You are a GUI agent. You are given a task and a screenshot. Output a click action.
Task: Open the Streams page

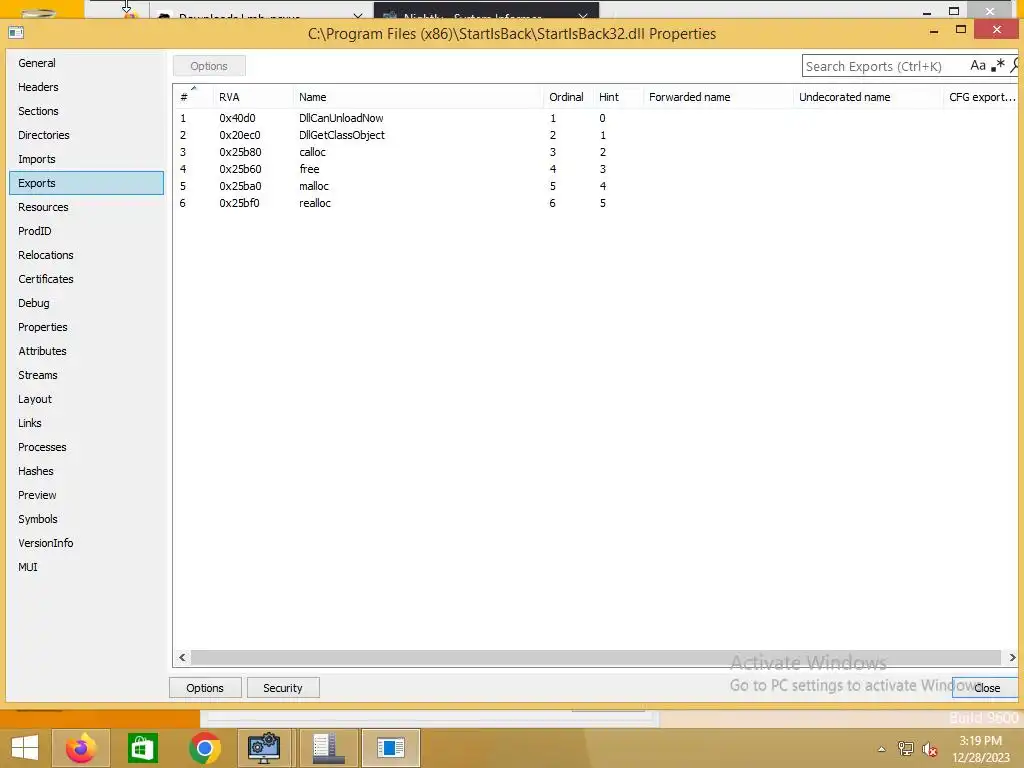(x=86, y=375)
